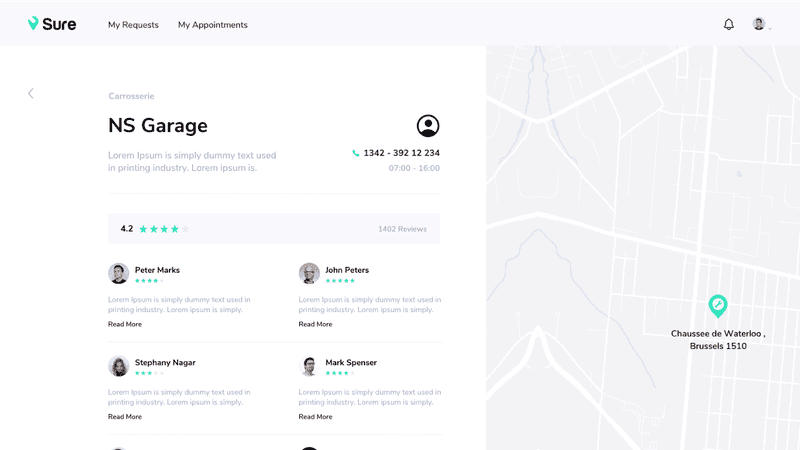Call phone number 1342 - 392 12 234

(x=401, y=153)
